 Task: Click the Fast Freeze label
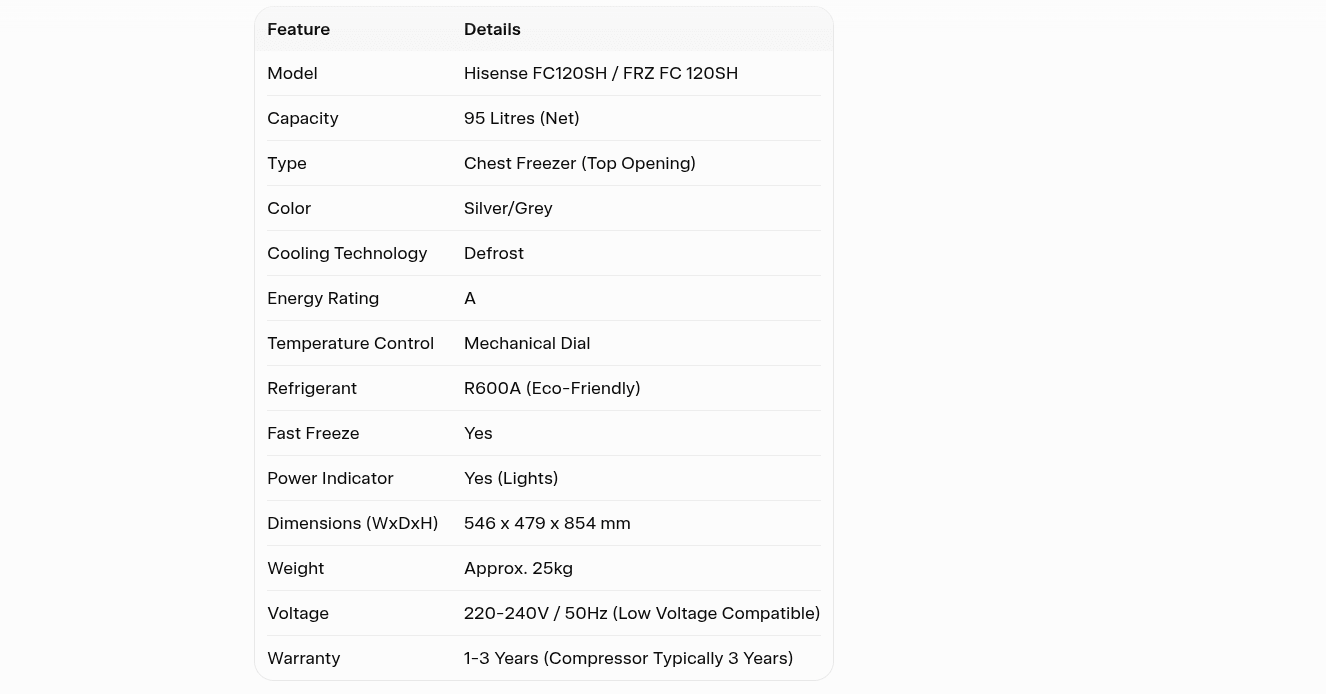coord(313,433)
